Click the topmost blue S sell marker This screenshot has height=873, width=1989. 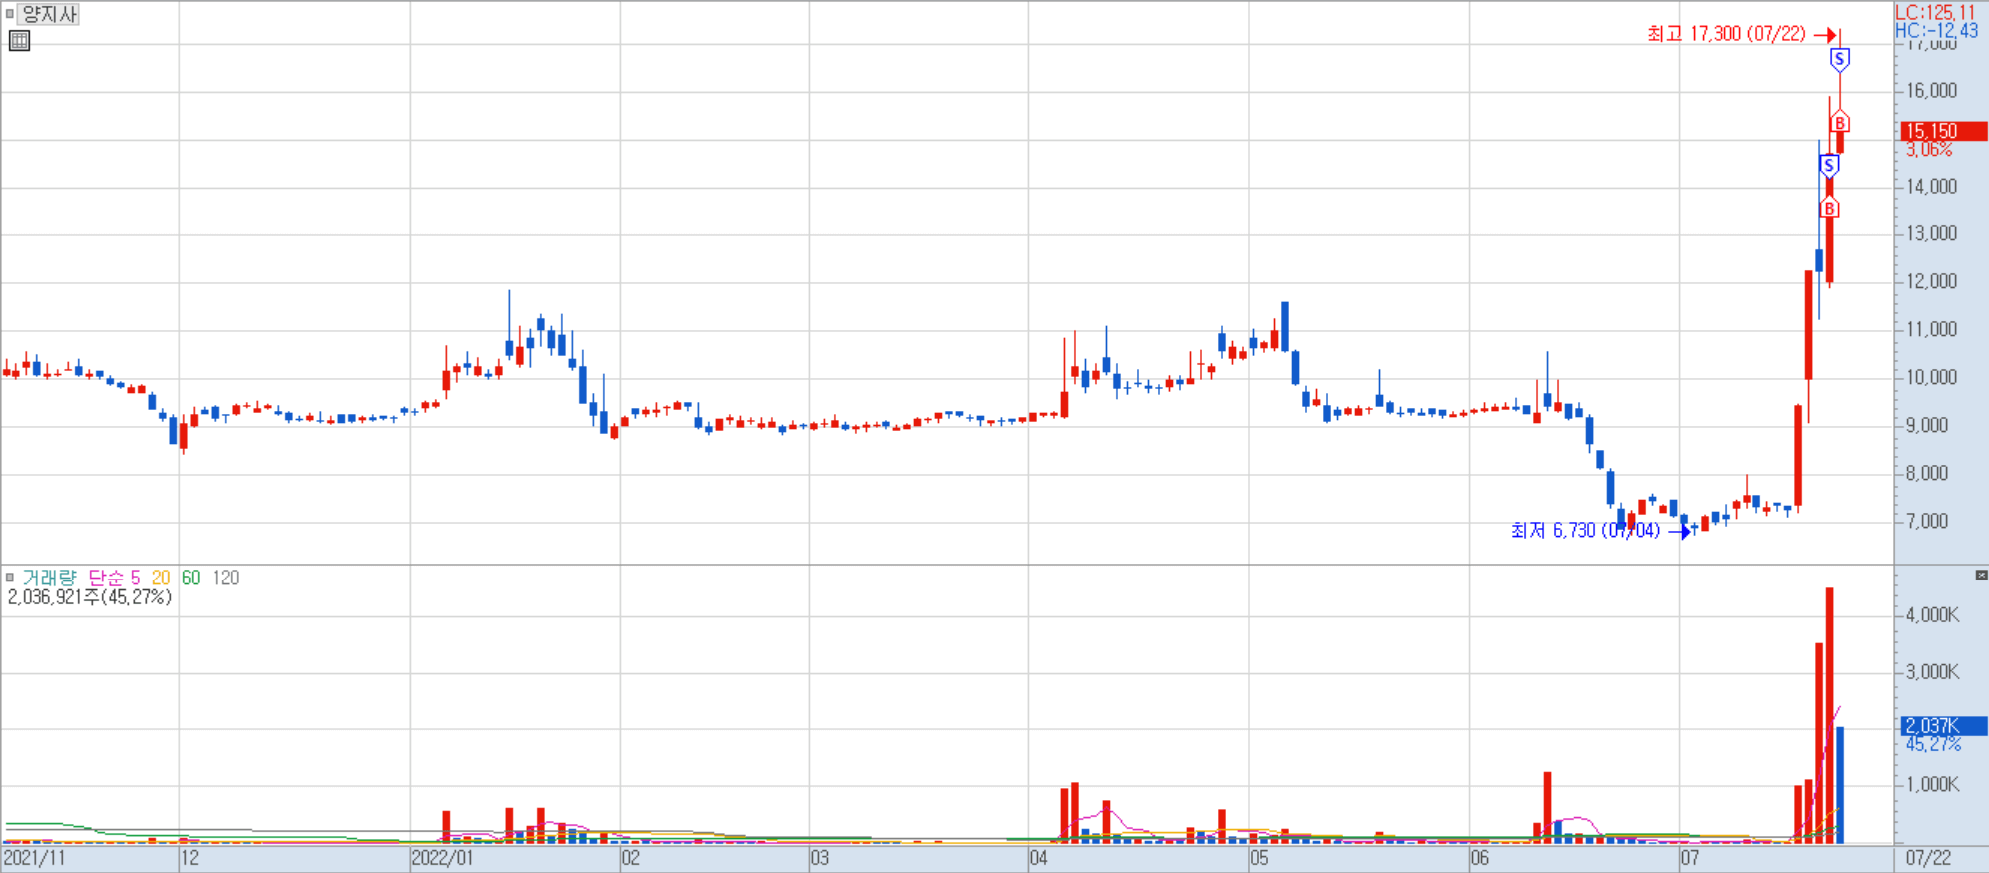[x=1839, y=60]
